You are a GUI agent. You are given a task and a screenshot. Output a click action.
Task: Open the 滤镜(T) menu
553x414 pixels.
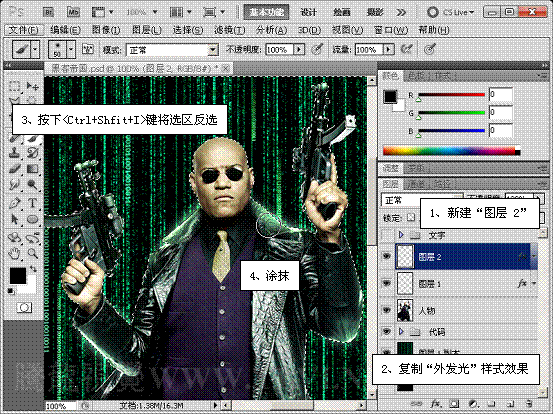(x=229, y=30)
